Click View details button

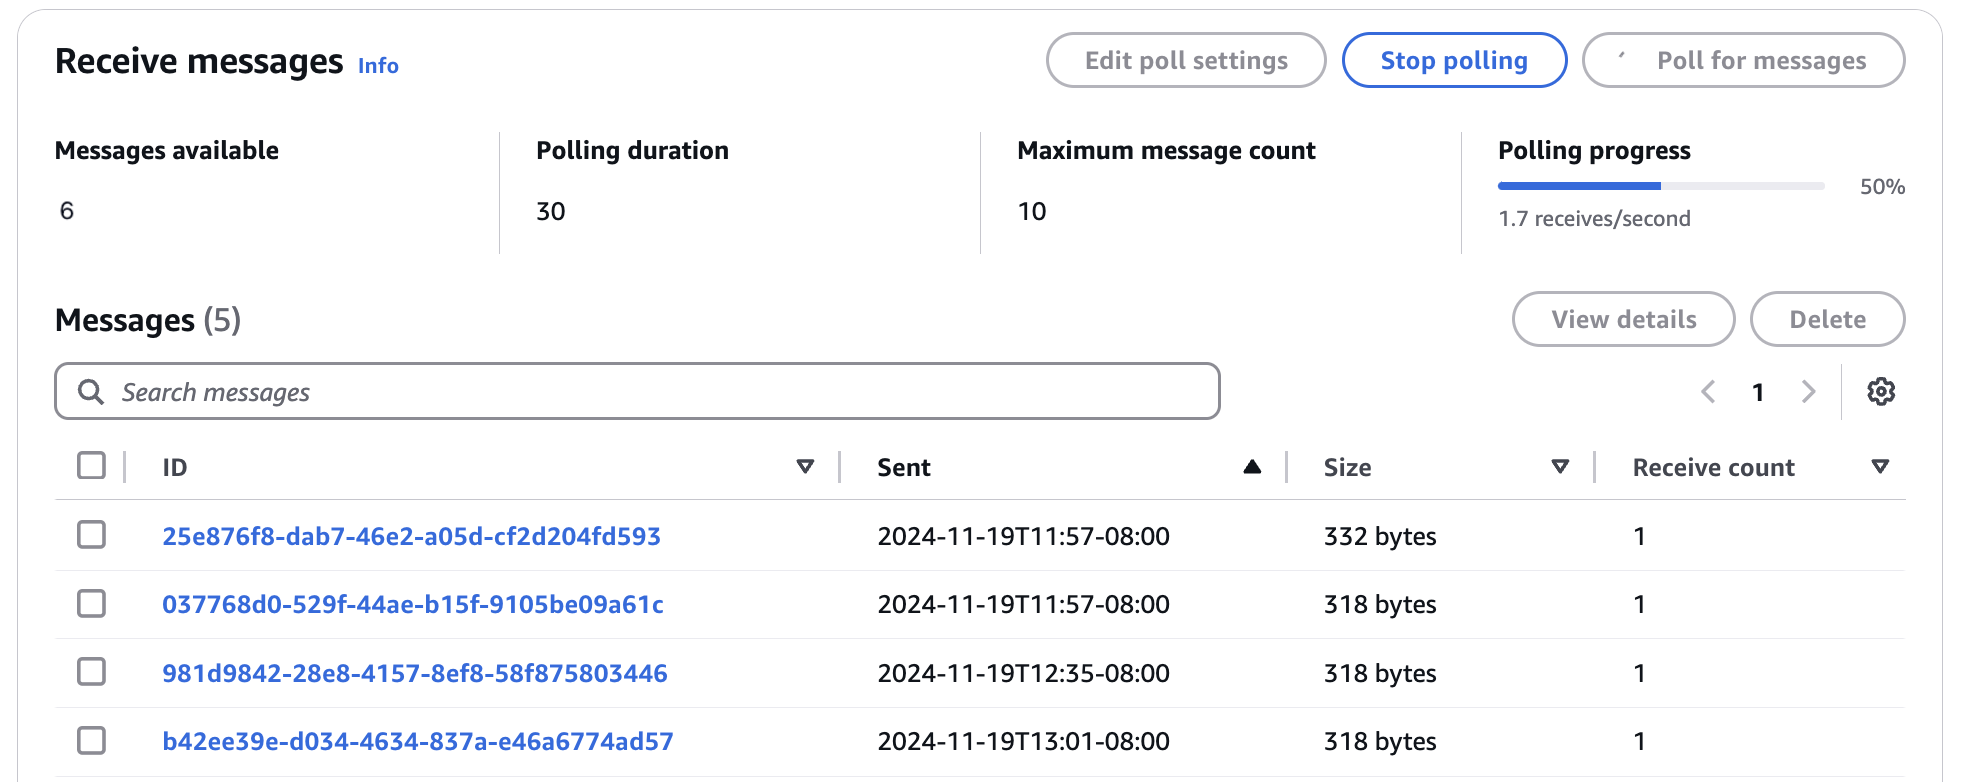tap(1623, 319)
